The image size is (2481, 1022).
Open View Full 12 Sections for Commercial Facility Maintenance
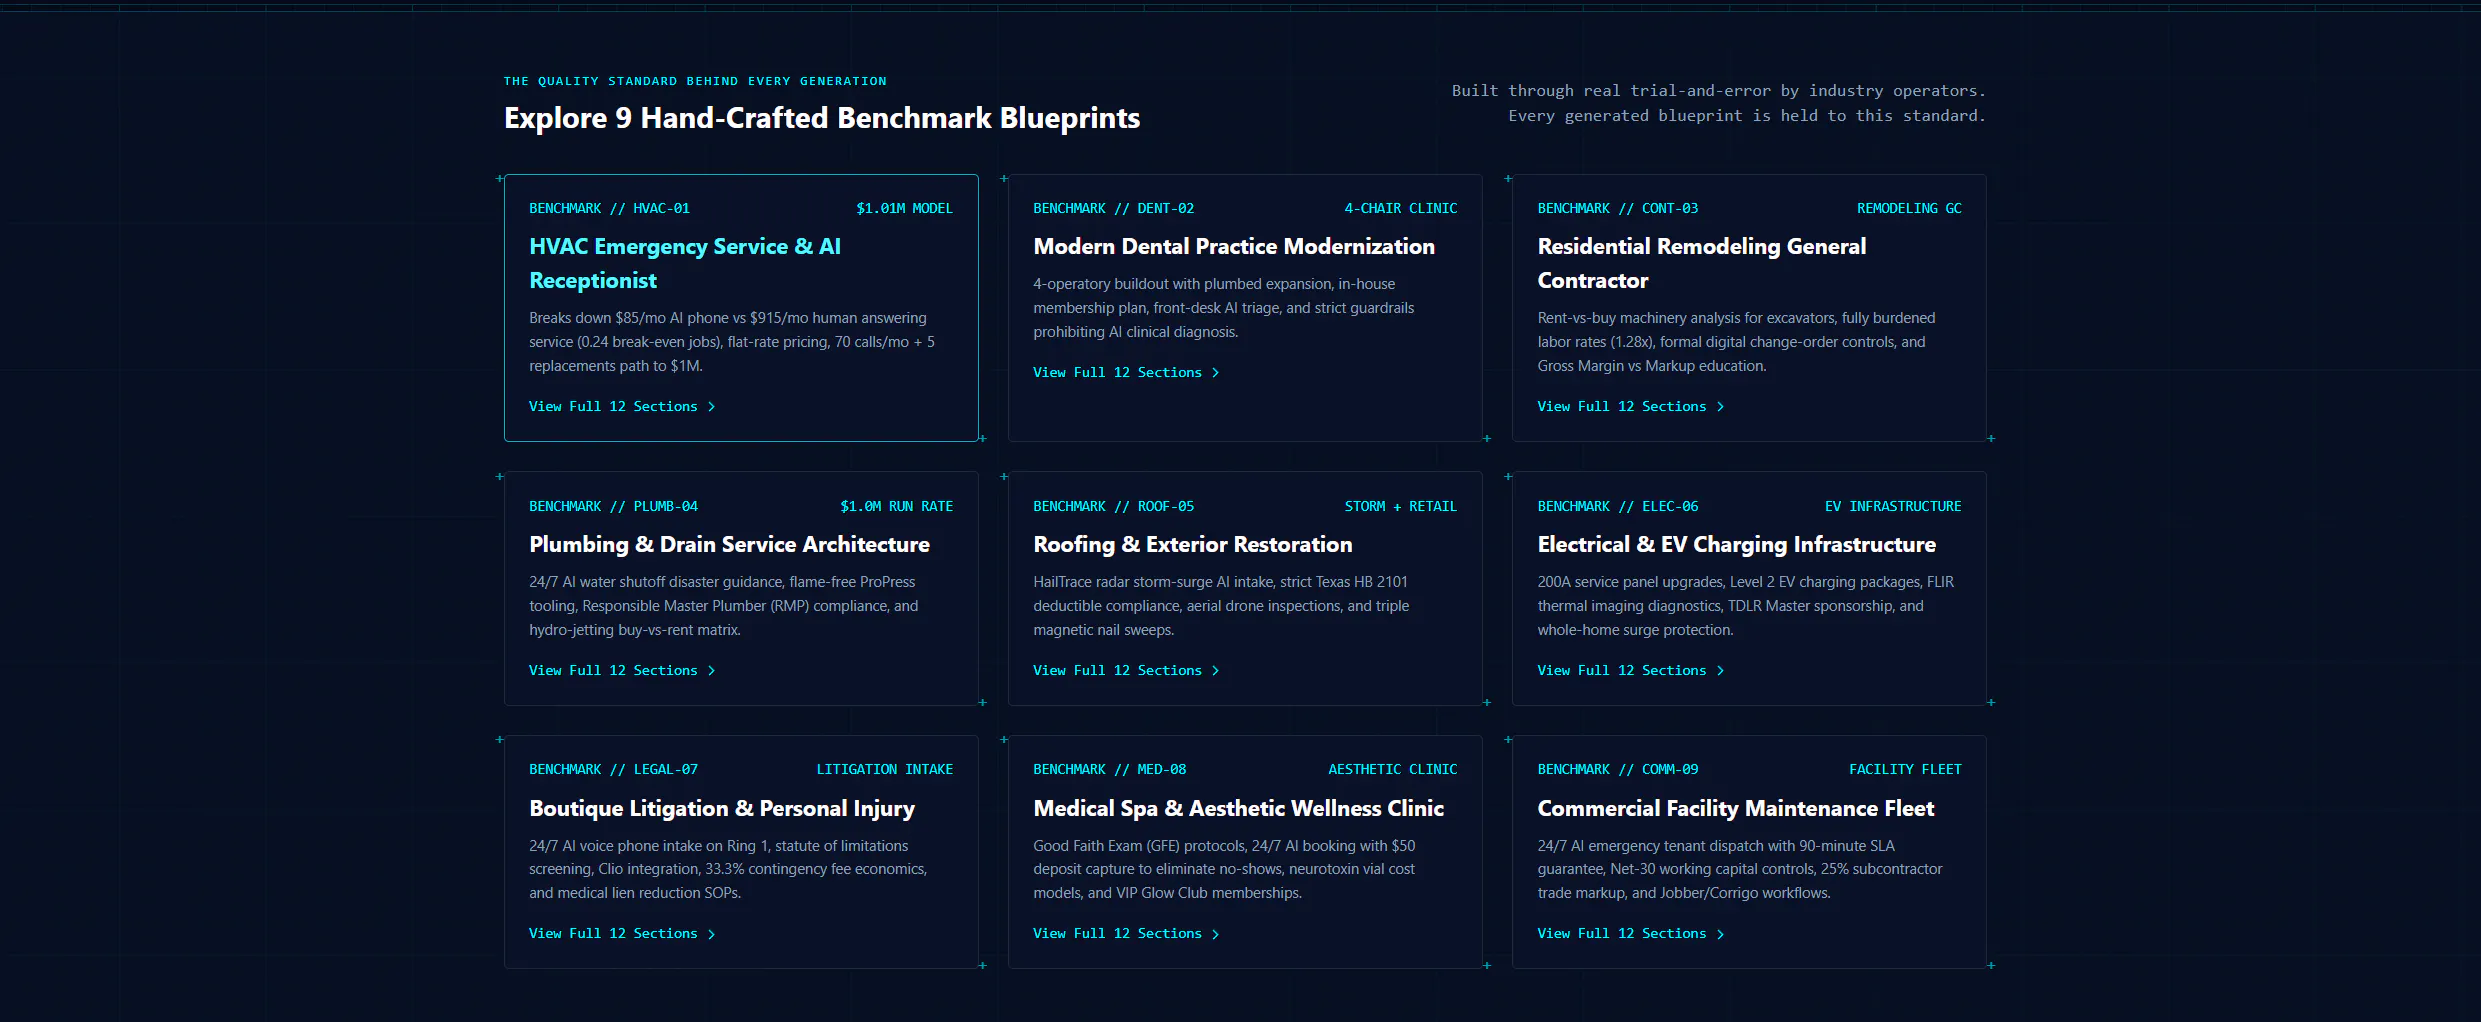[x=1631, y=934]
